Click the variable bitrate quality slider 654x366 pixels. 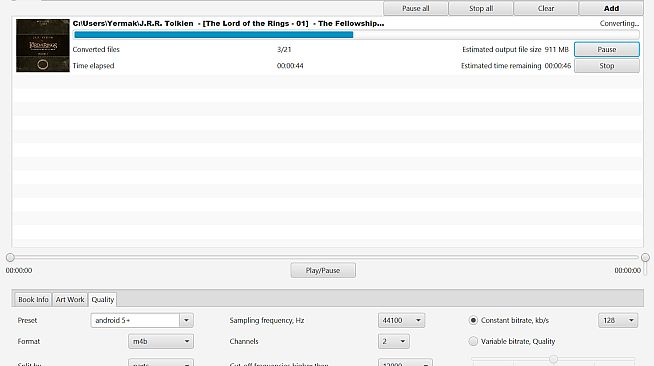pos(553,359)
